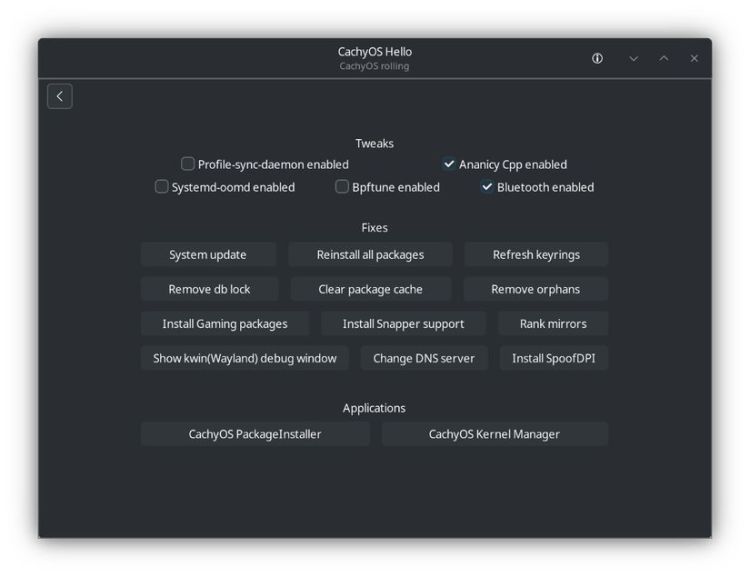Maximize window with the up chevron icon
The width and height of the screenshot is (750, 576).
click(663, 59)
